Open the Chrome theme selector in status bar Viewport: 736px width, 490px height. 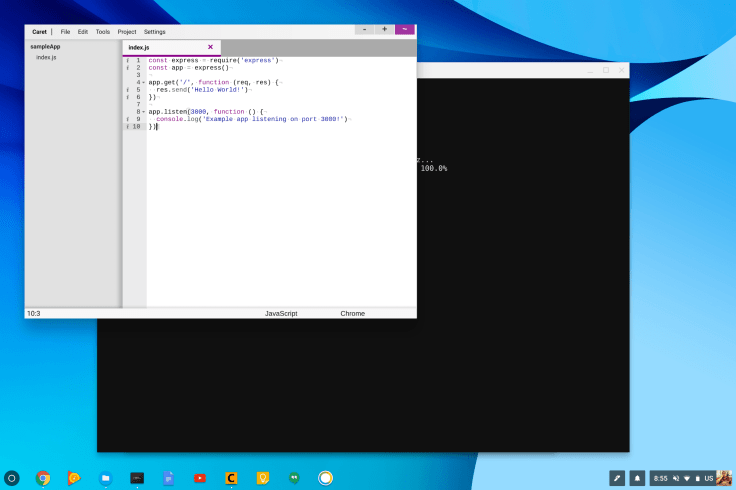coord(352,313)
